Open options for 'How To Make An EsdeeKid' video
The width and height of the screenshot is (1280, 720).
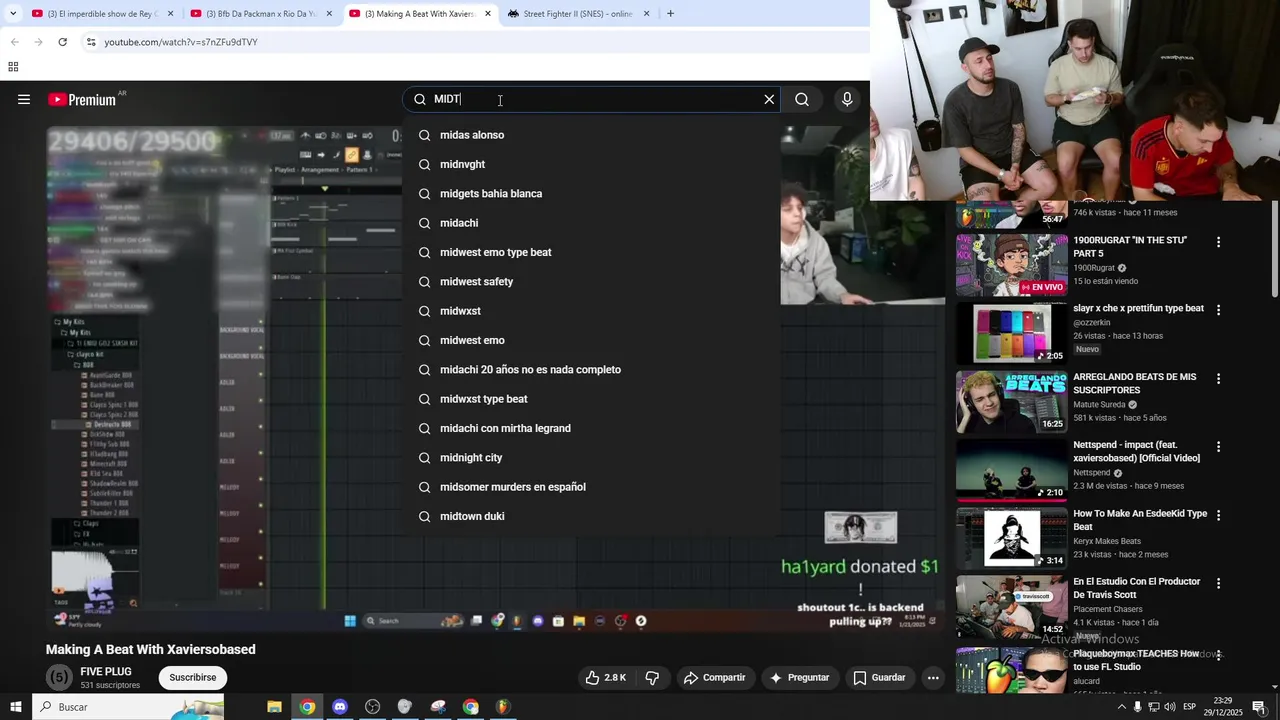pos(1218,515)
